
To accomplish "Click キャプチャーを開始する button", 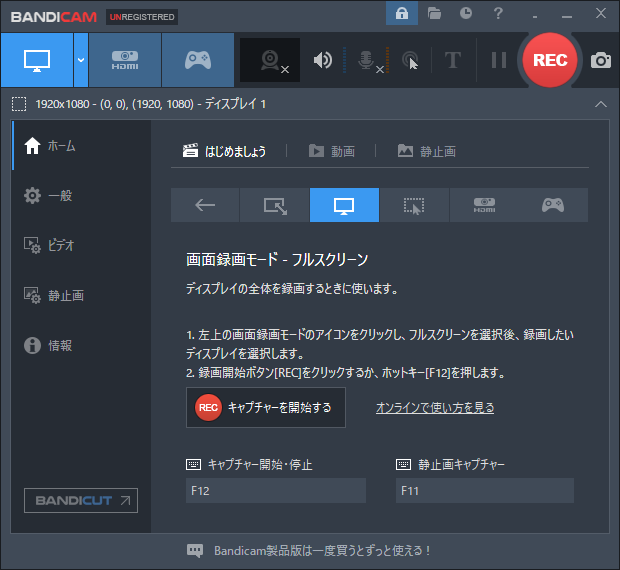I will [x=266, y=408].
